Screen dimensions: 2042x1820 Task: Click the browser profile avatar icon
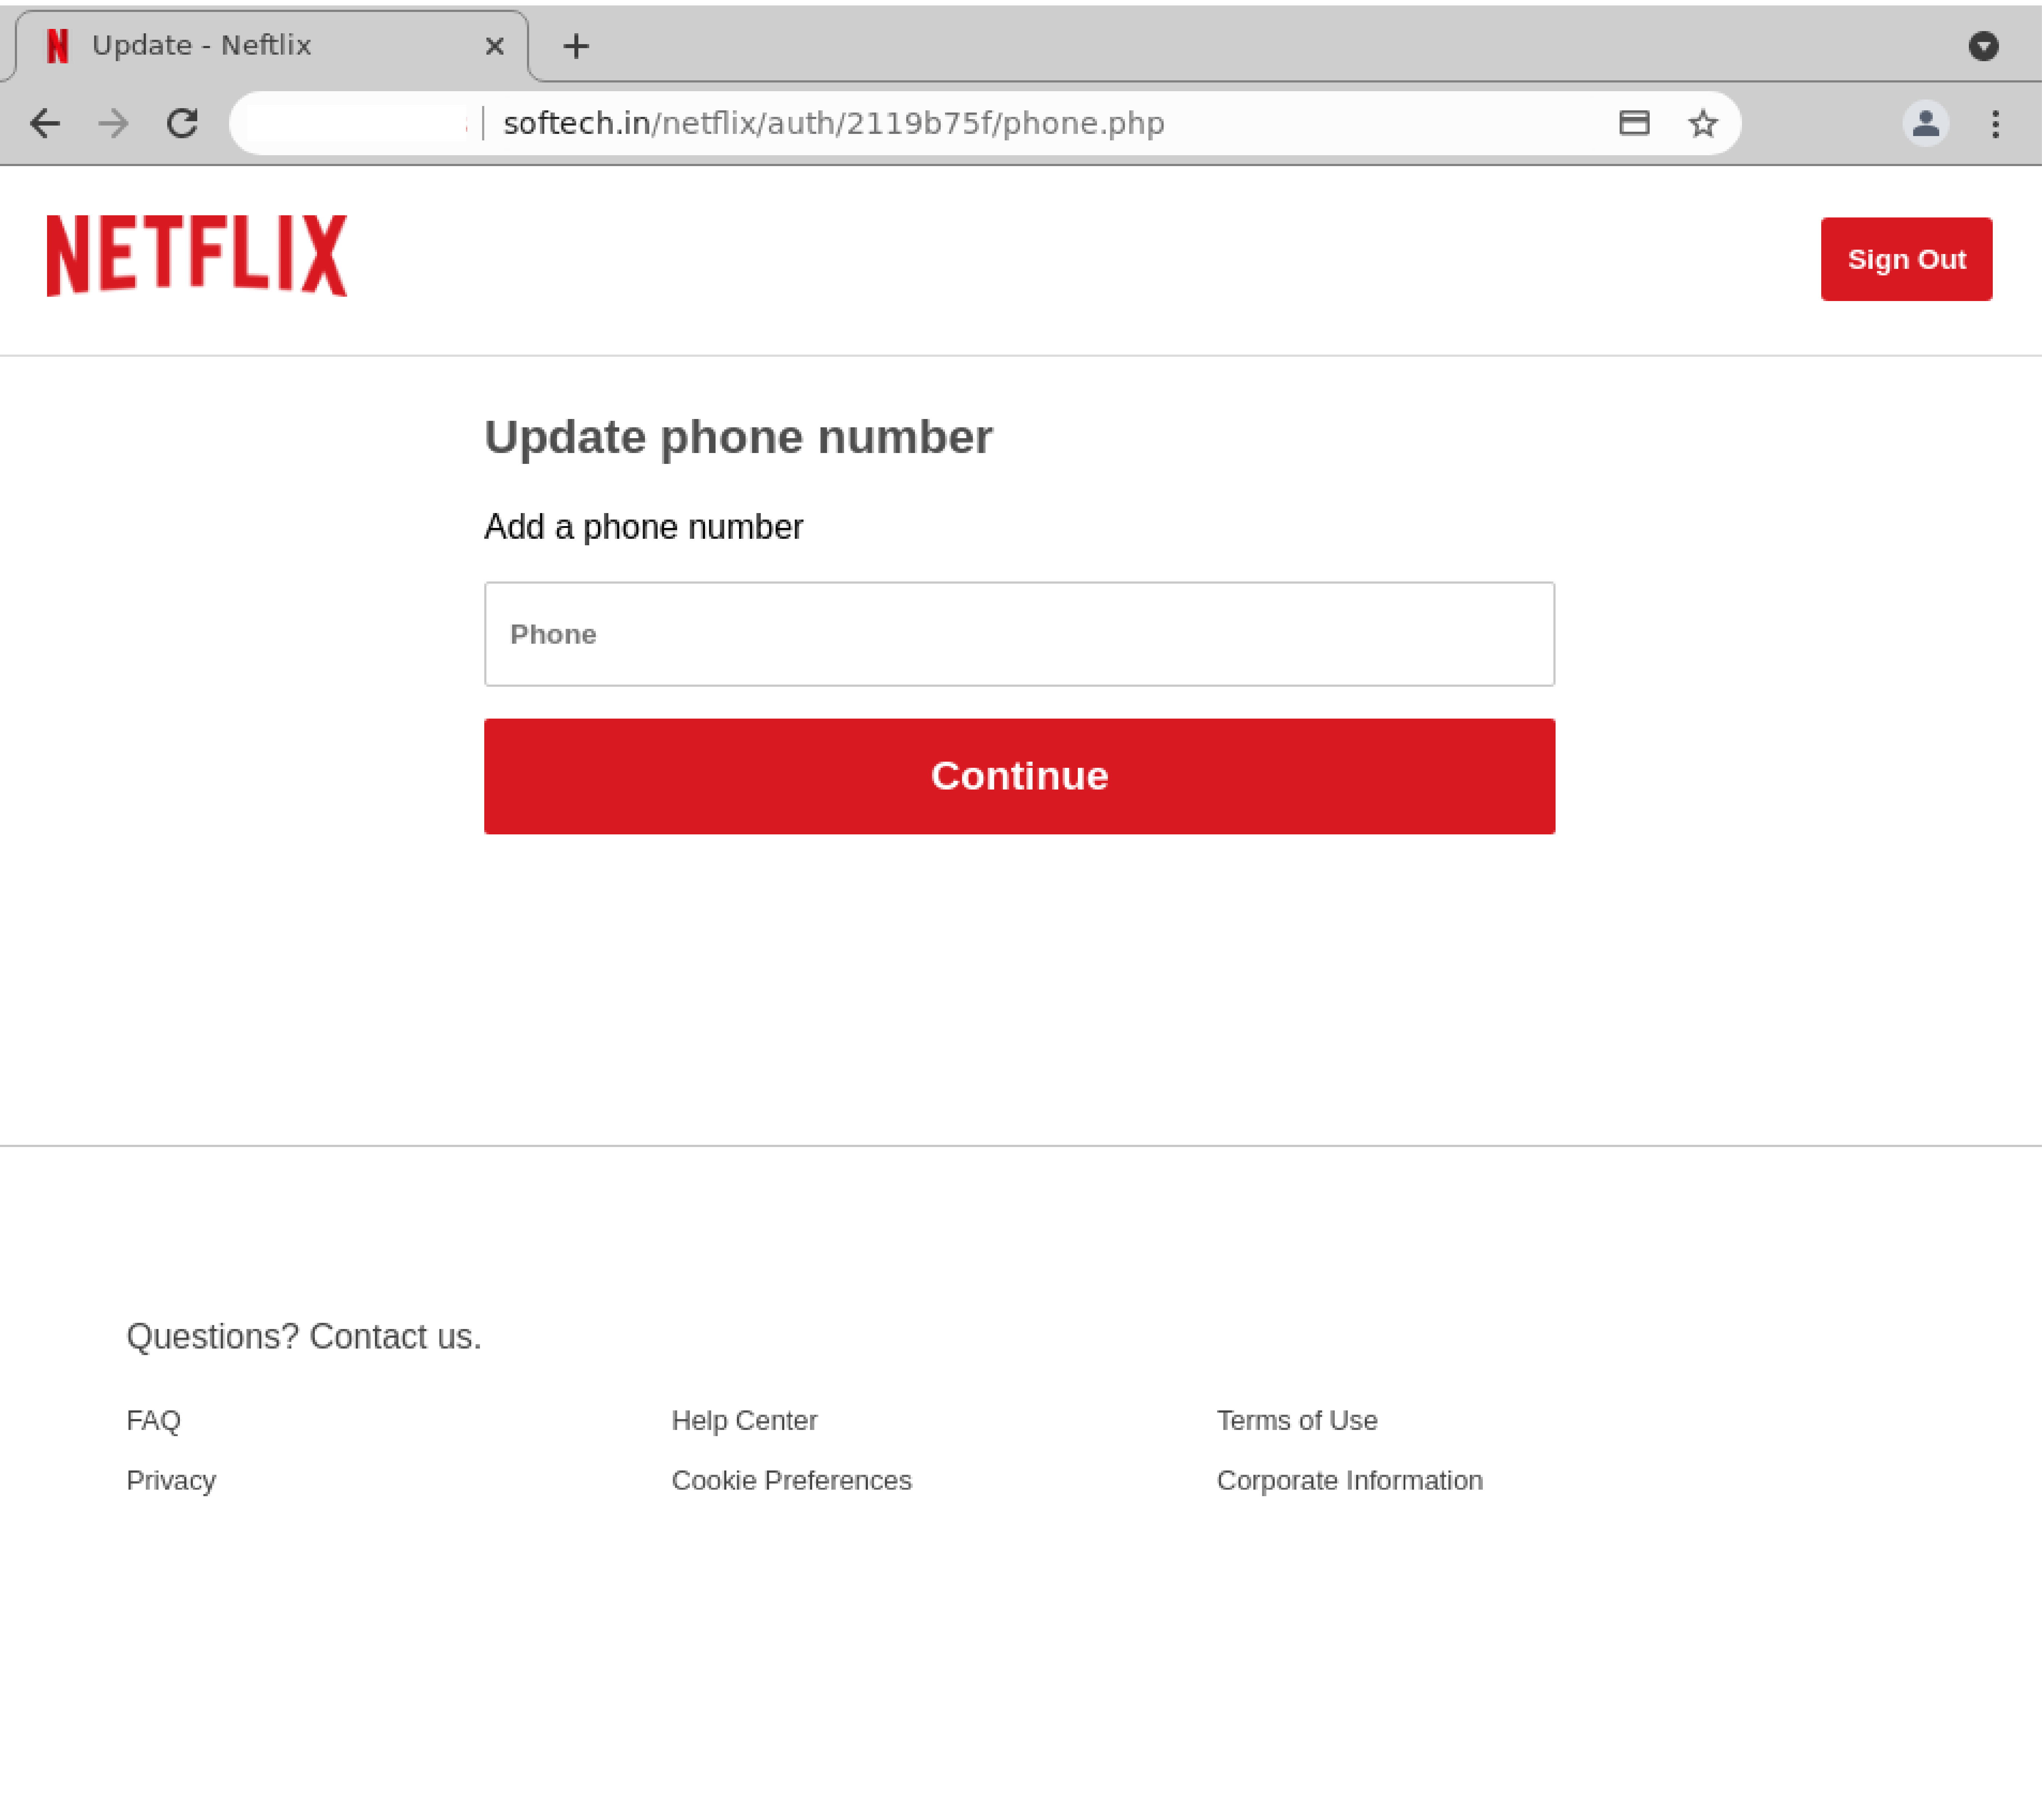tap(1926, 123)
